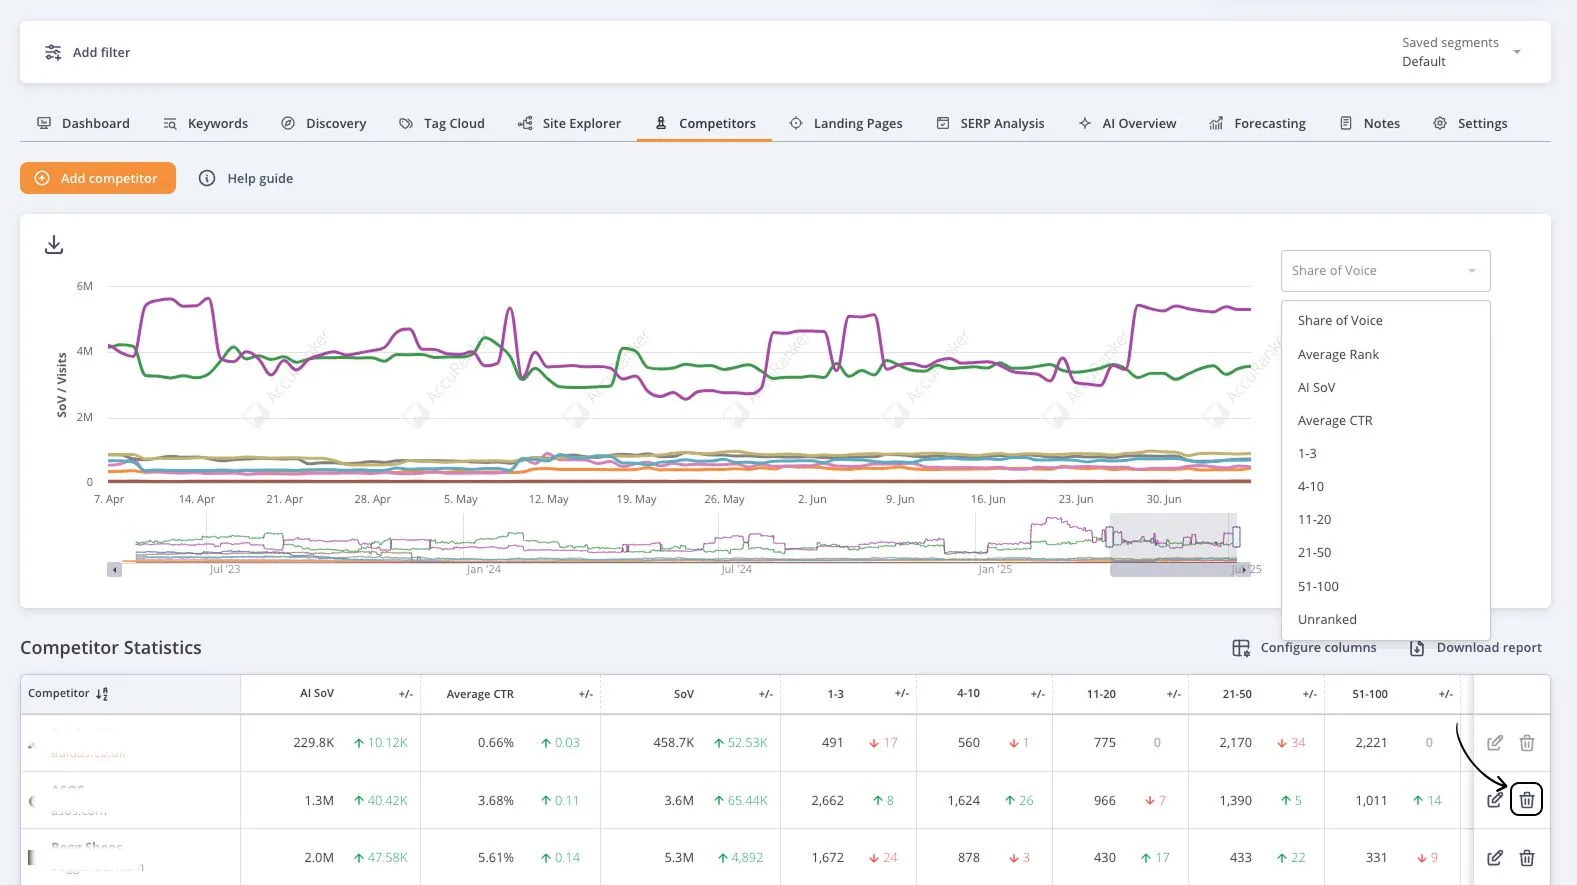1577x885 pixels.
Task: Click the Add filter sliders icon
Action: click(x=53, y=52)
